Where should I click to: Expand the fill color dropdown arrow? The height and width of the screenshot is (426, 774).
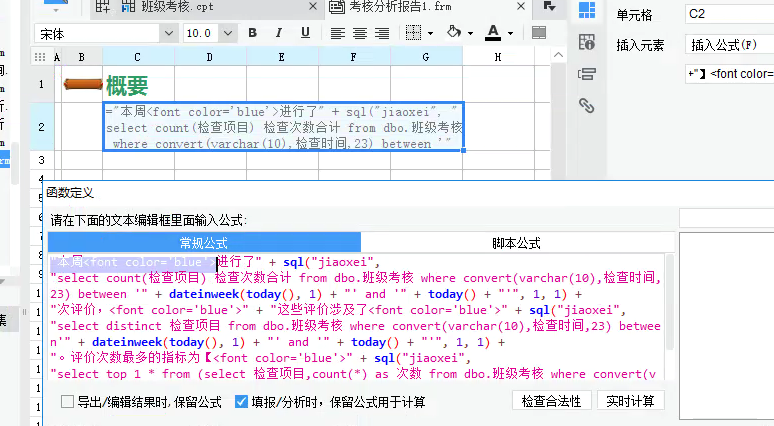coord(470,34)
